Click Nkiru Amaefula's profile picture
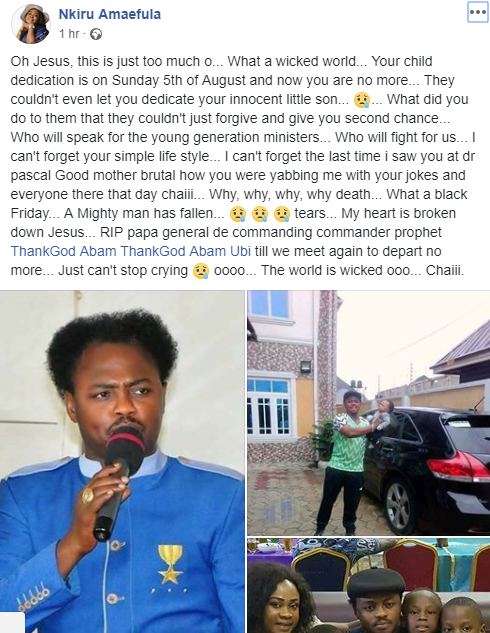Screen dimensions: 490x633 click(x=31, y=24)
